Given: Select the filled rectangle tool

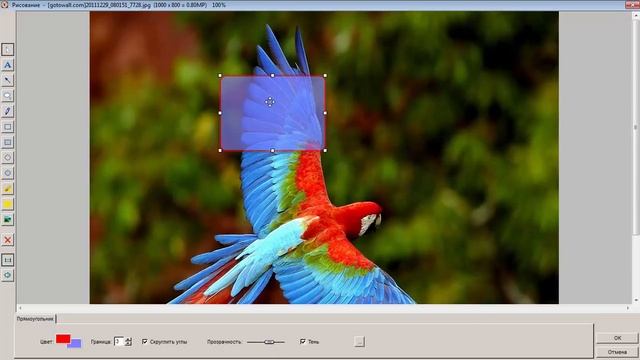Looking at the screenshot, I should (x=7, y=142).
